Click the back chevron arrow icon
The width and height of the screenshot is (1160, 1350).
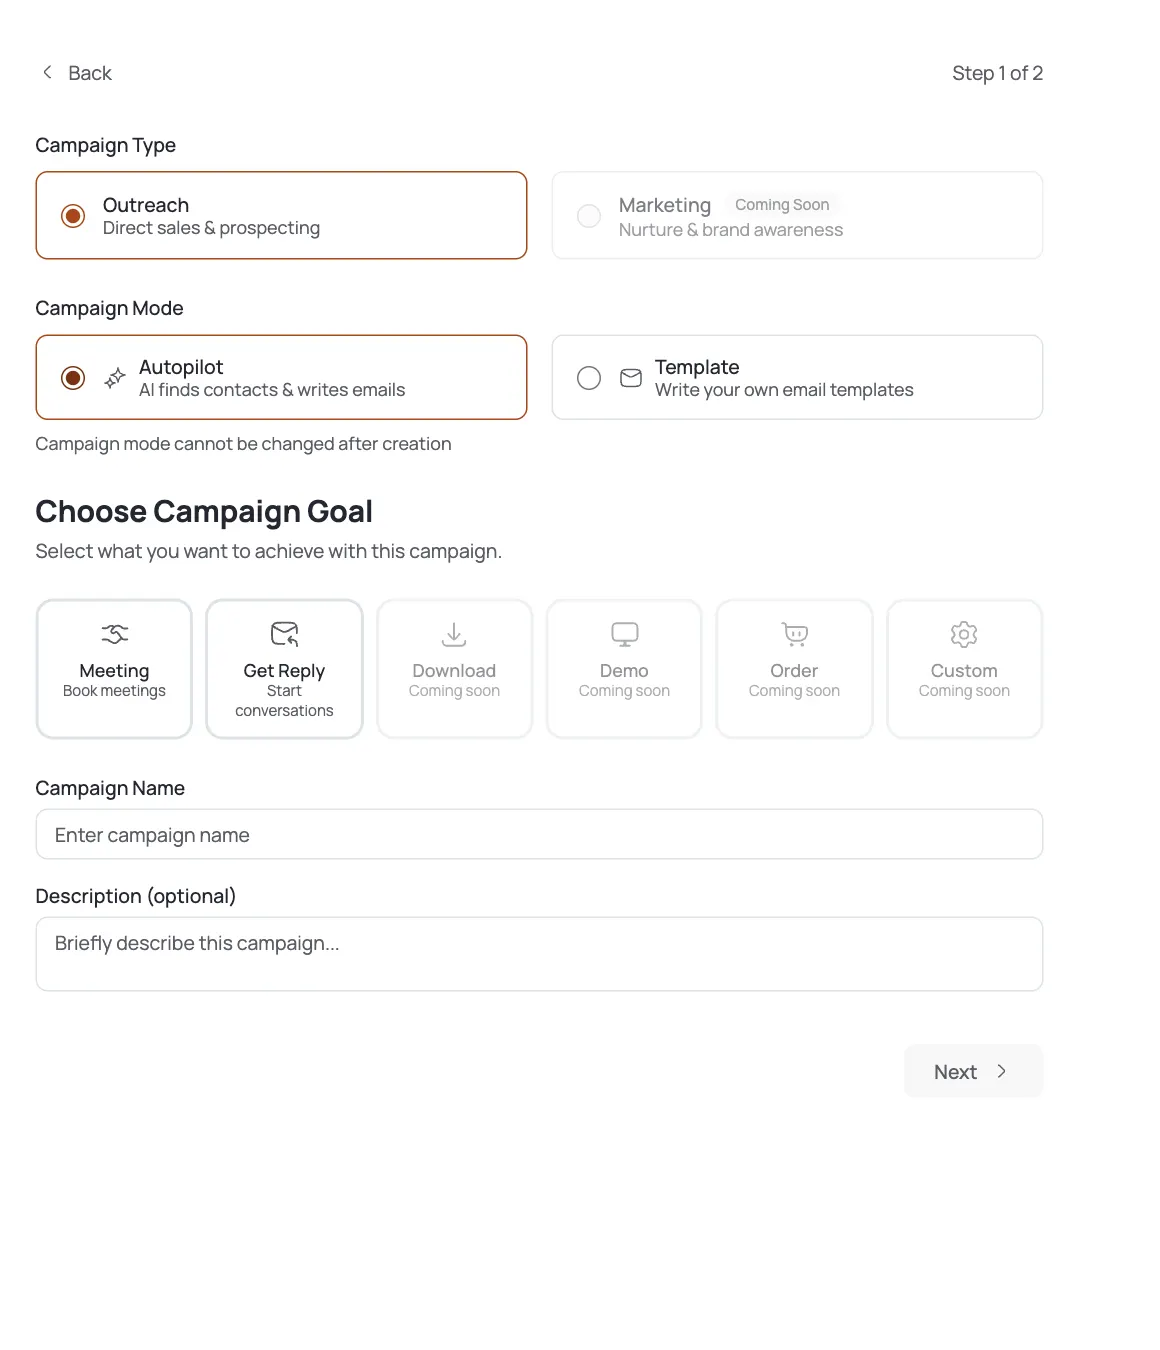47,72
